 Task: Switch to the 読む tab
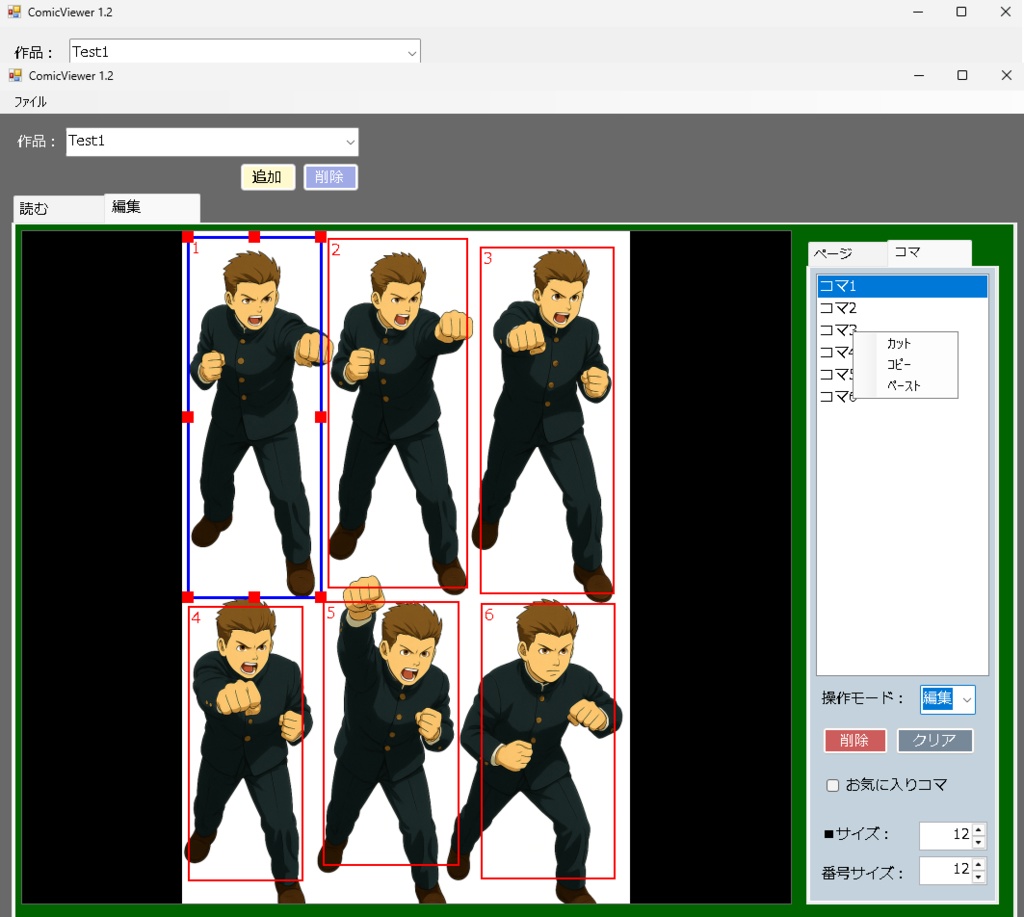coord(33,208)
